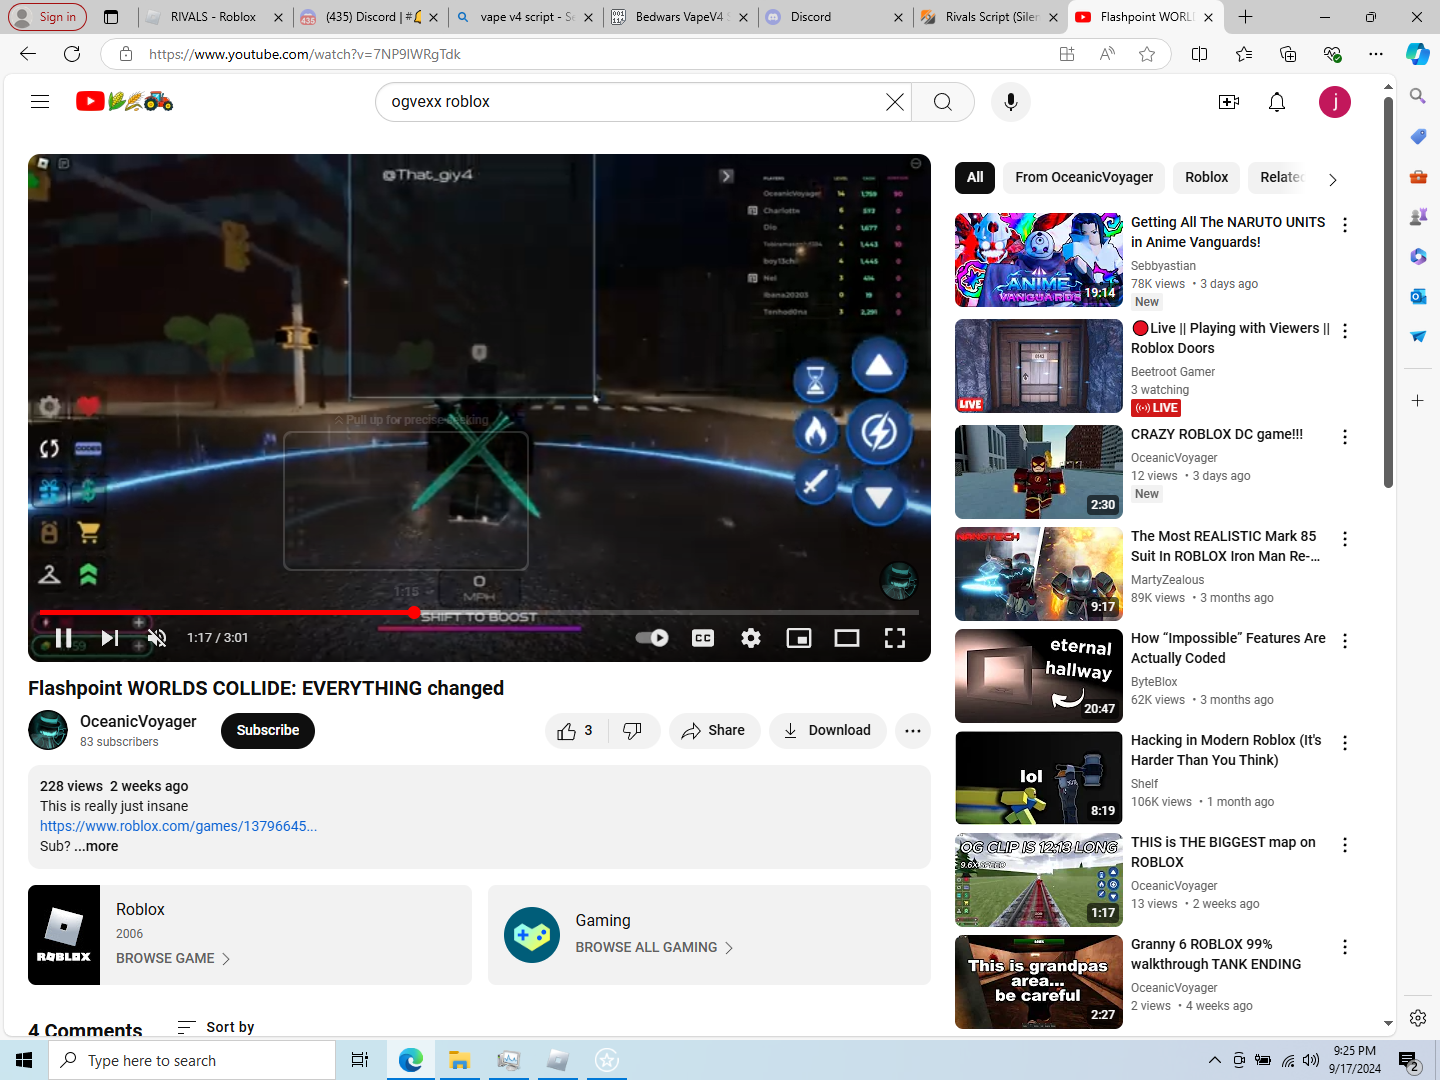Viewport: 1440px width, 1080px height.
Task: Open the Sort by comments dropdown
Action: point(216,1027)
